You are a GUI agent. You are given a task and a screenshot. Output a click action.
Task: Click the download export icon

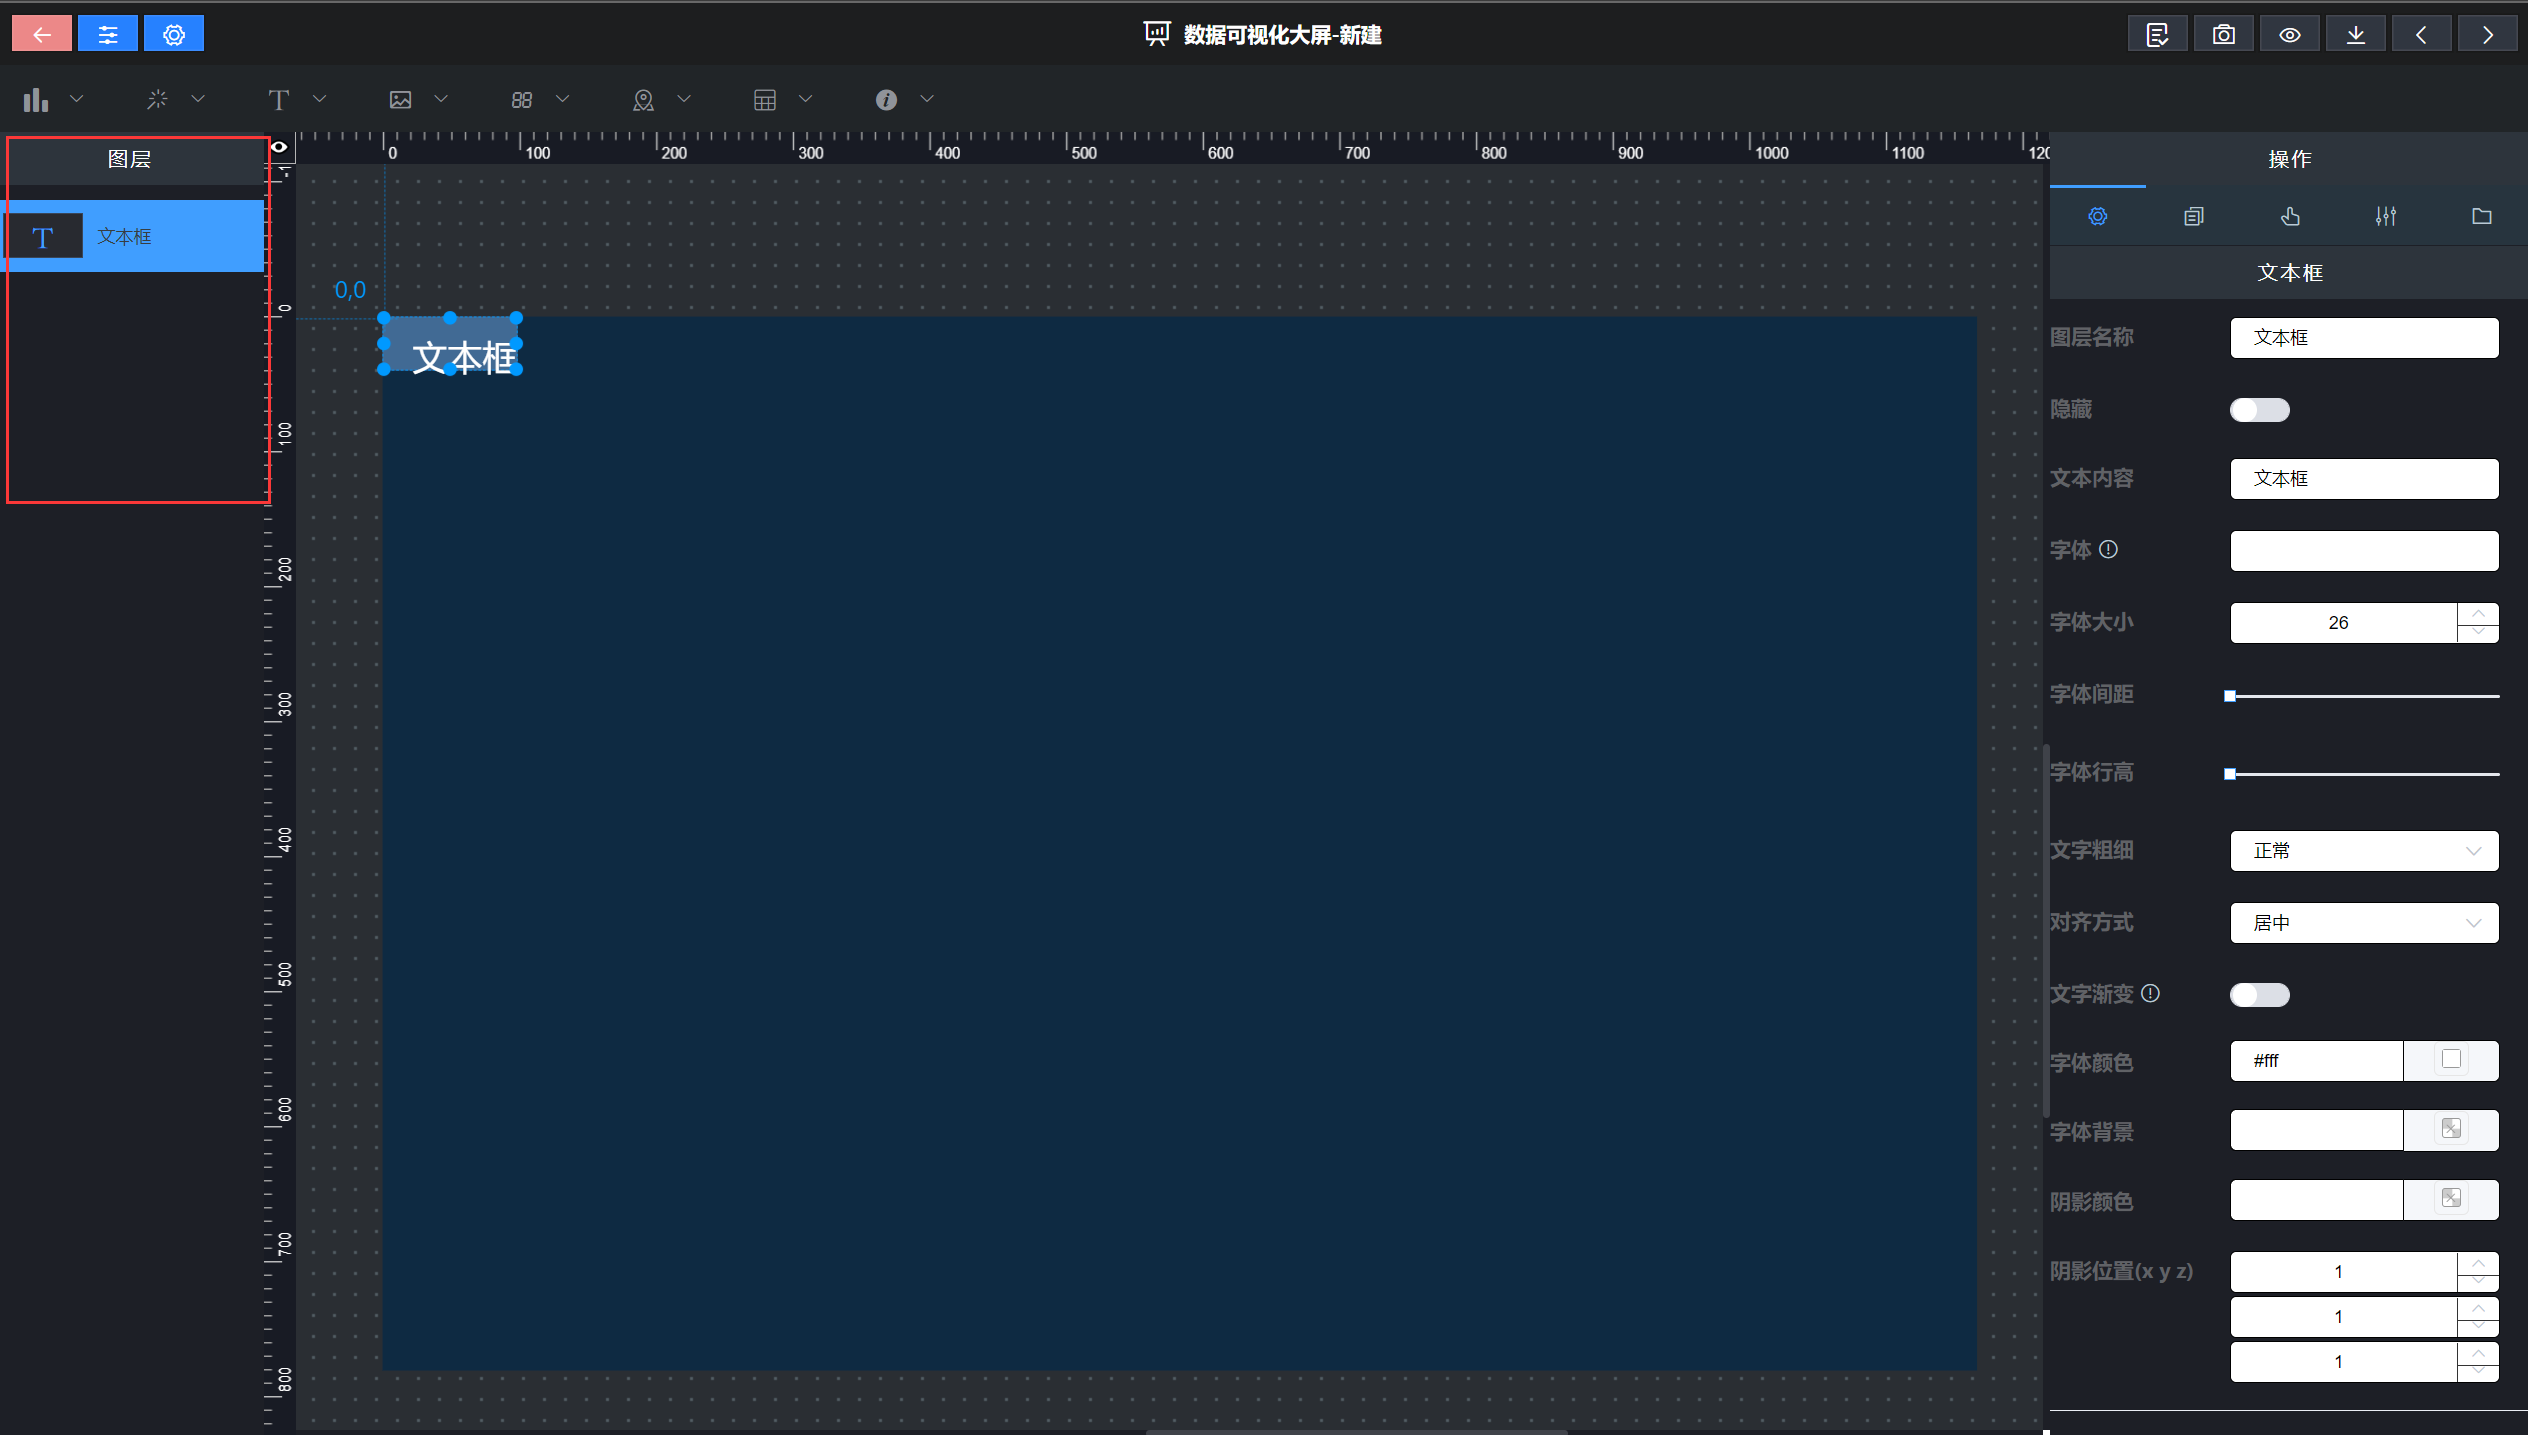2355,34
